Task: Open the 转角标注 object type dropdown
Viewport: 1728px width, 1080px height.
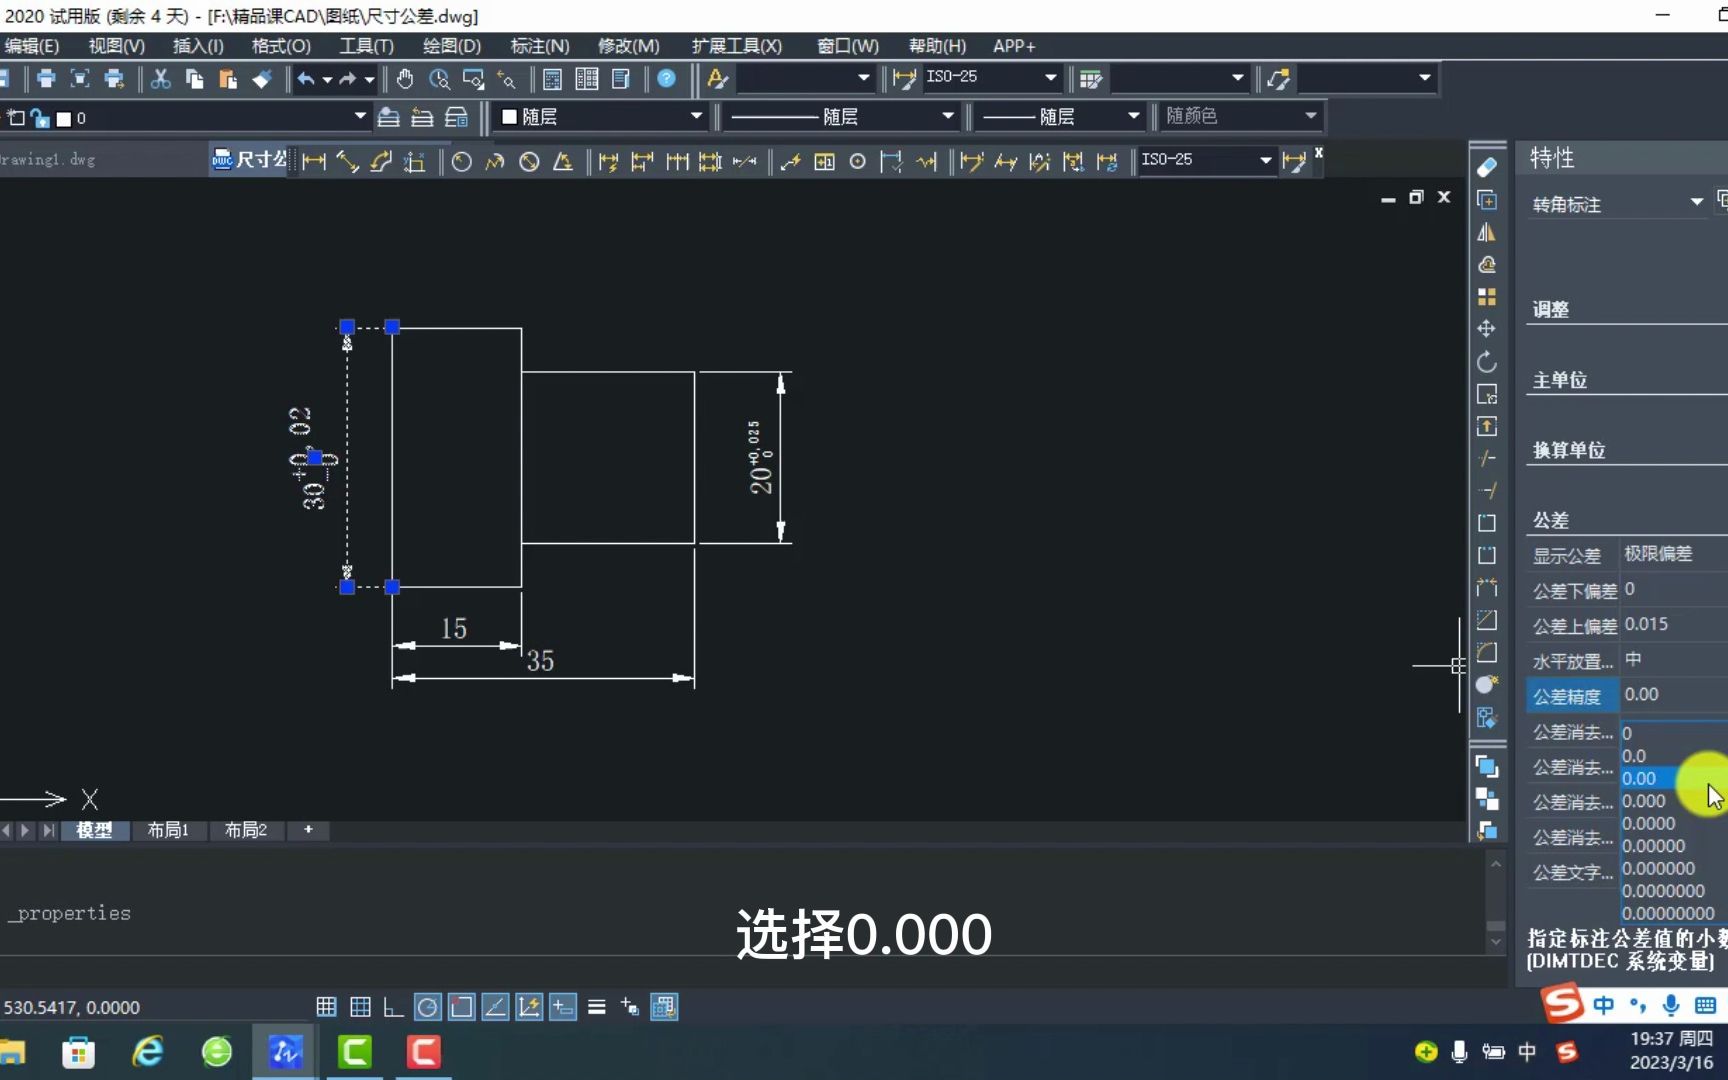Action: tap(1695, 203)
